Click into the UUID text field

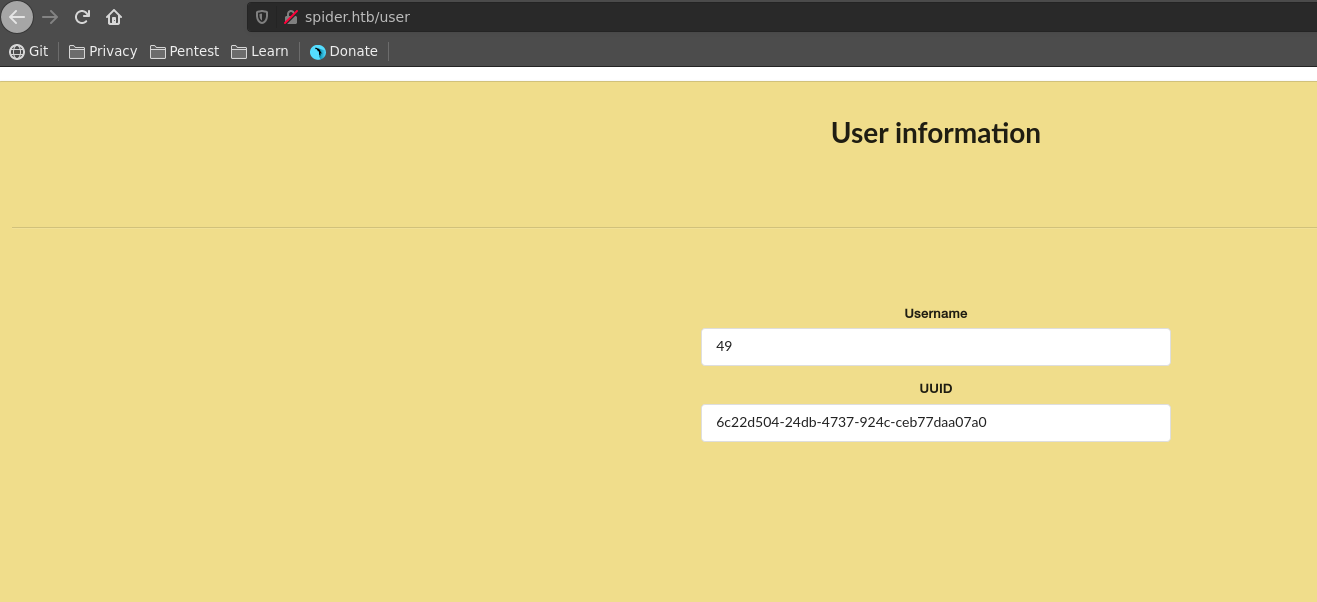tap(935, 423)
